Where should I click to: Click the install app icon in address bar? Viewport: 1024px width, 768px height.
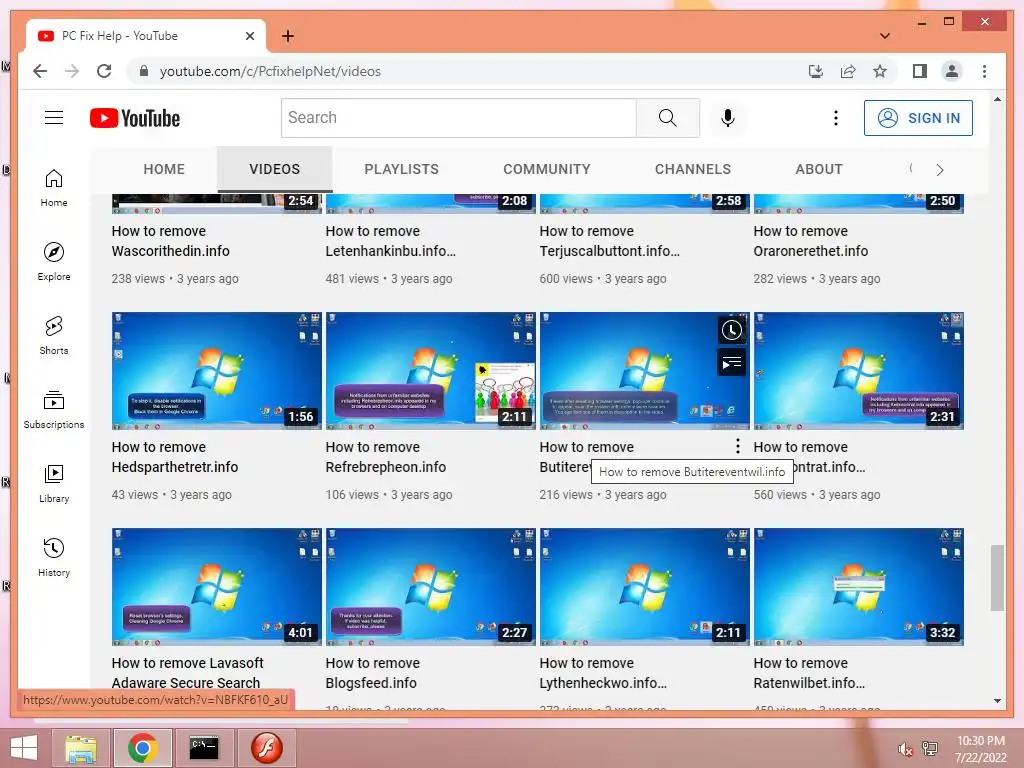click(x=816, y=71)
